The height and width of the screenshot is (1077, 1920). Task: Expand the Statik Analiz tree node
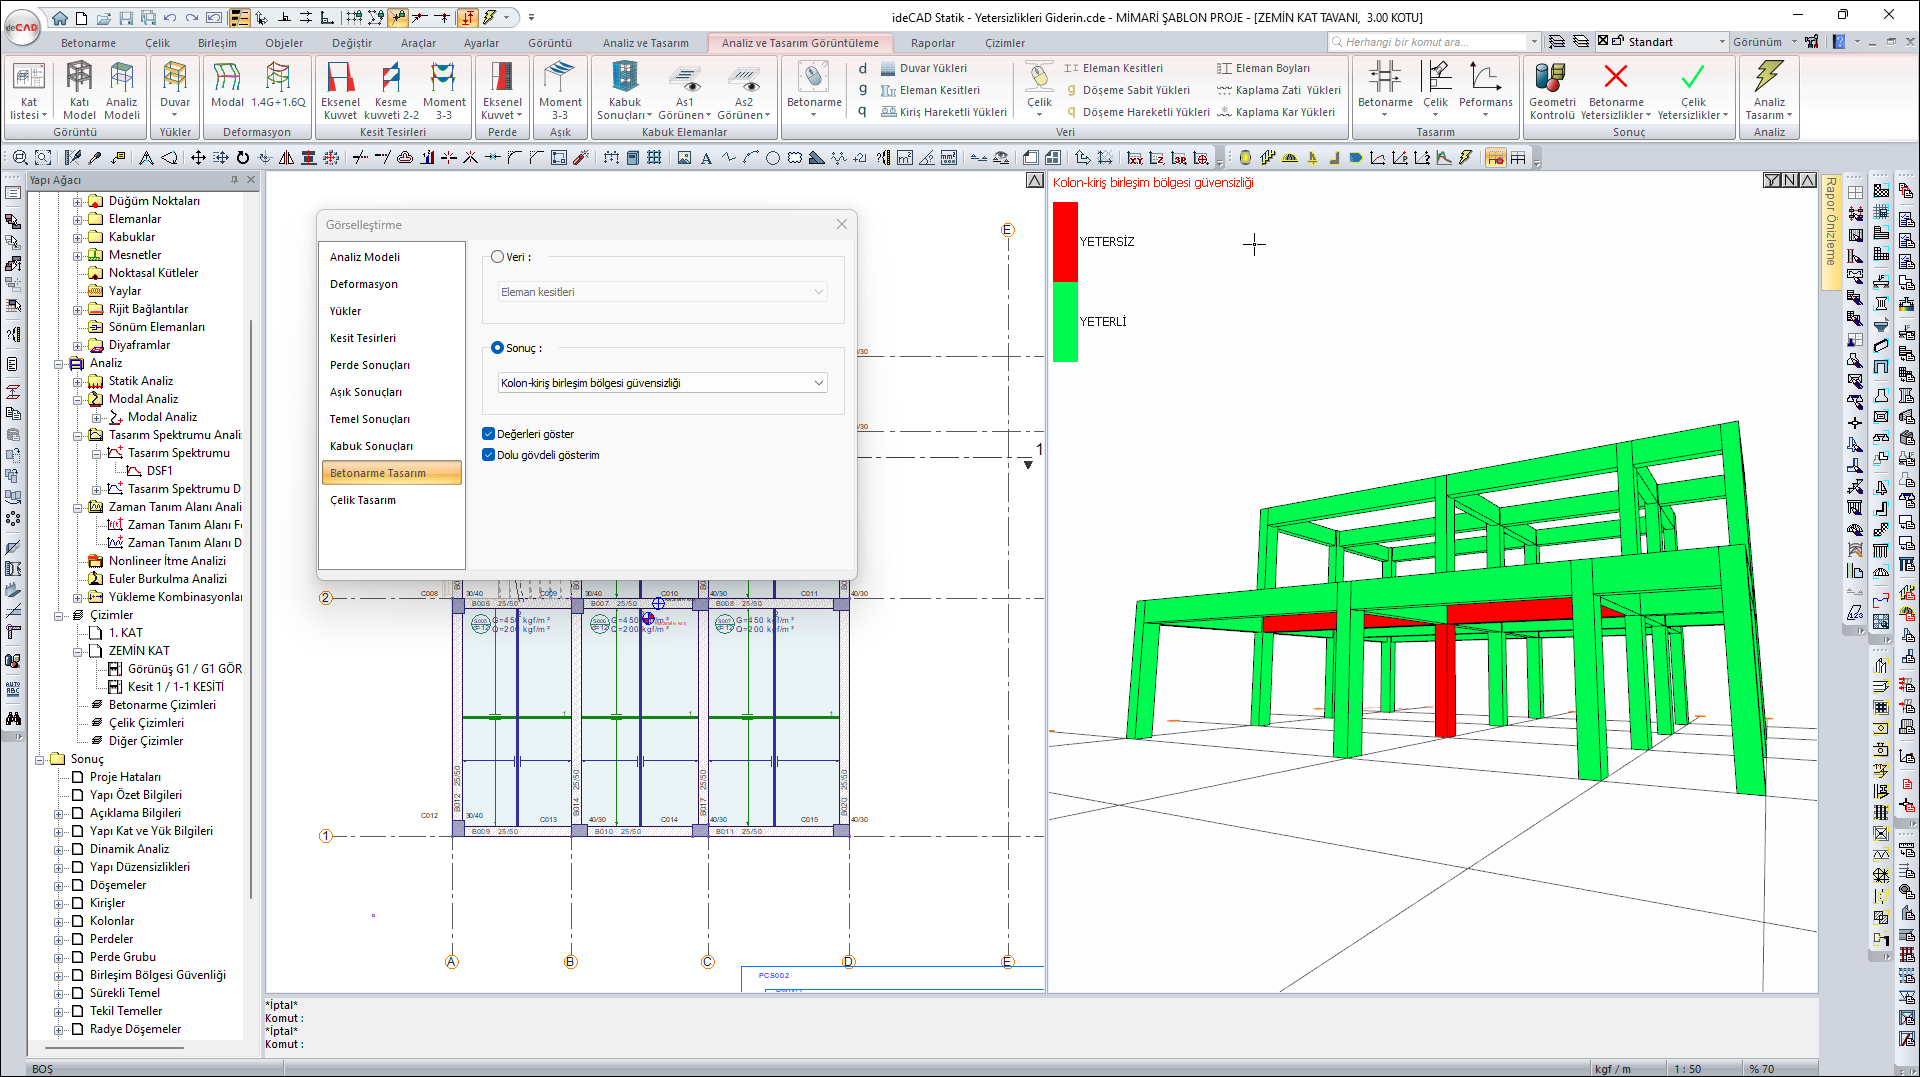click(x=77, y=381)
